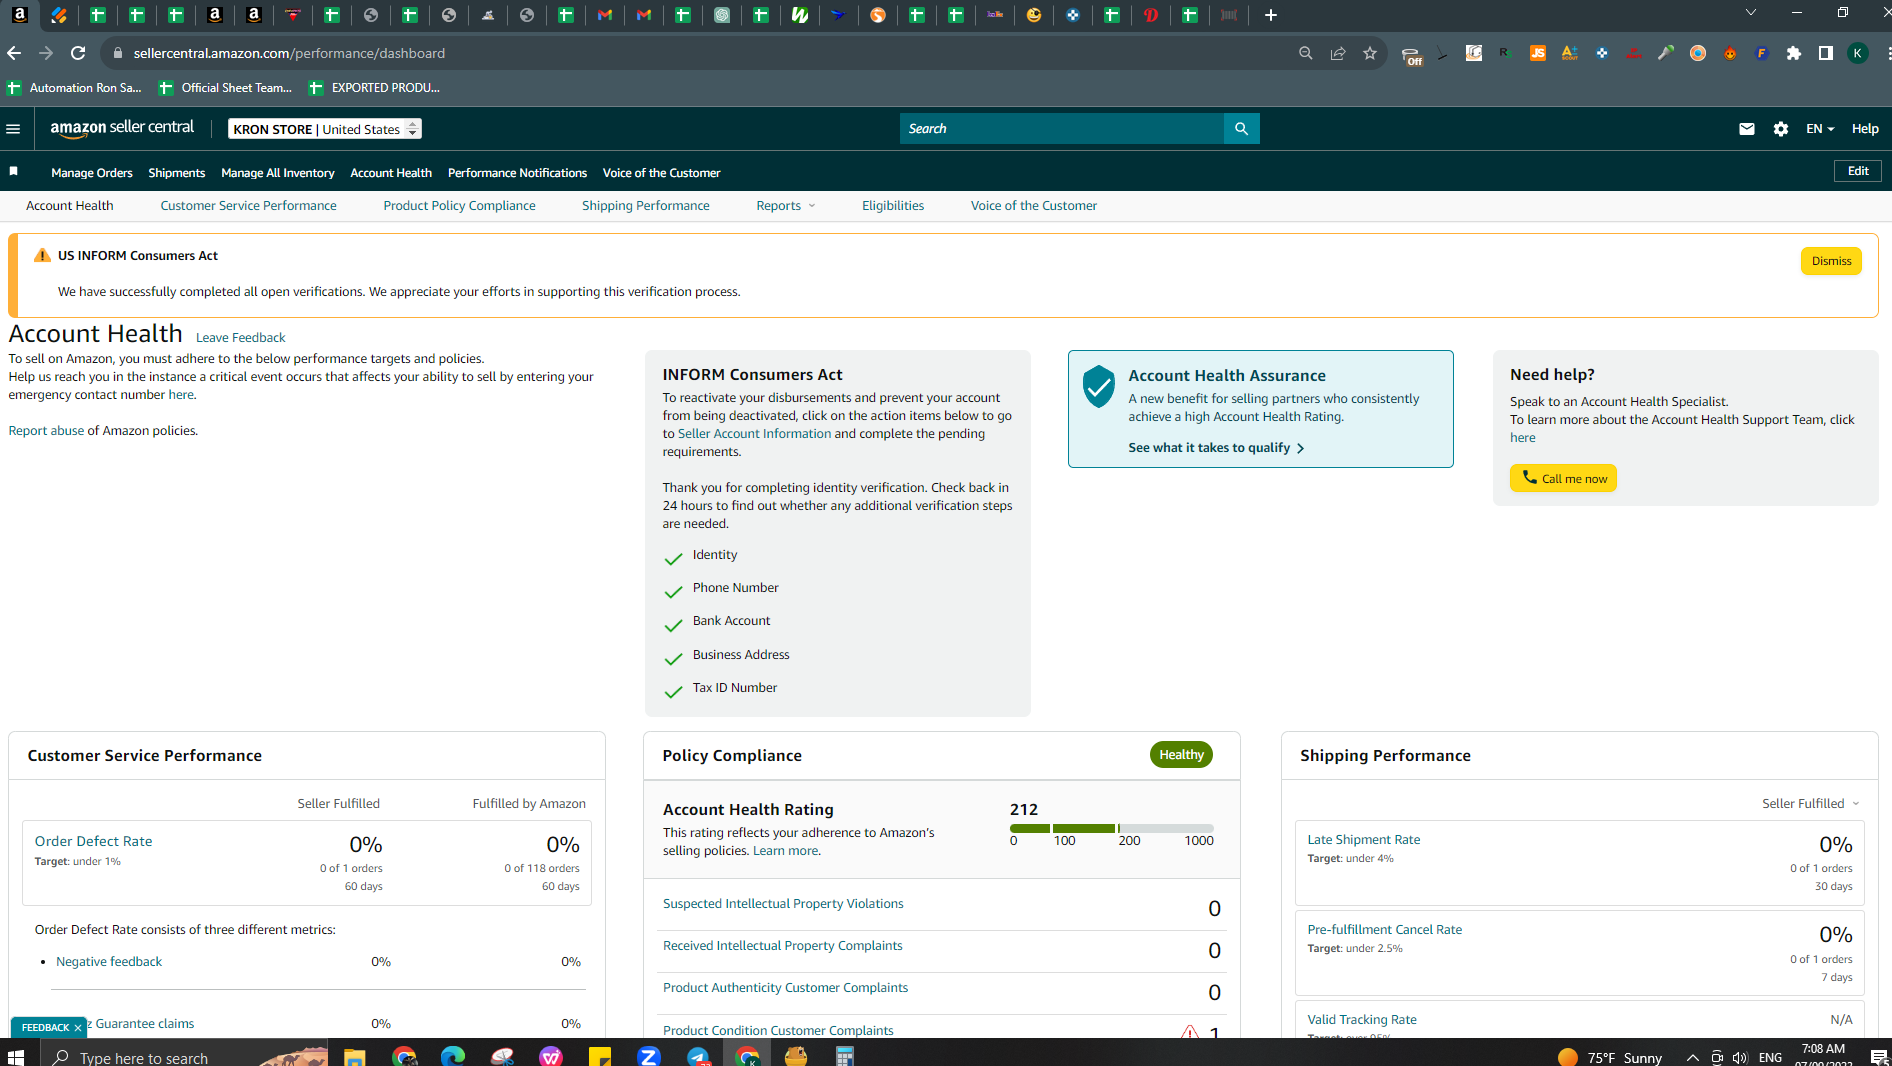Click the Healthy status badge
The image size is (1892, 1066).
tap(1181, 755)
